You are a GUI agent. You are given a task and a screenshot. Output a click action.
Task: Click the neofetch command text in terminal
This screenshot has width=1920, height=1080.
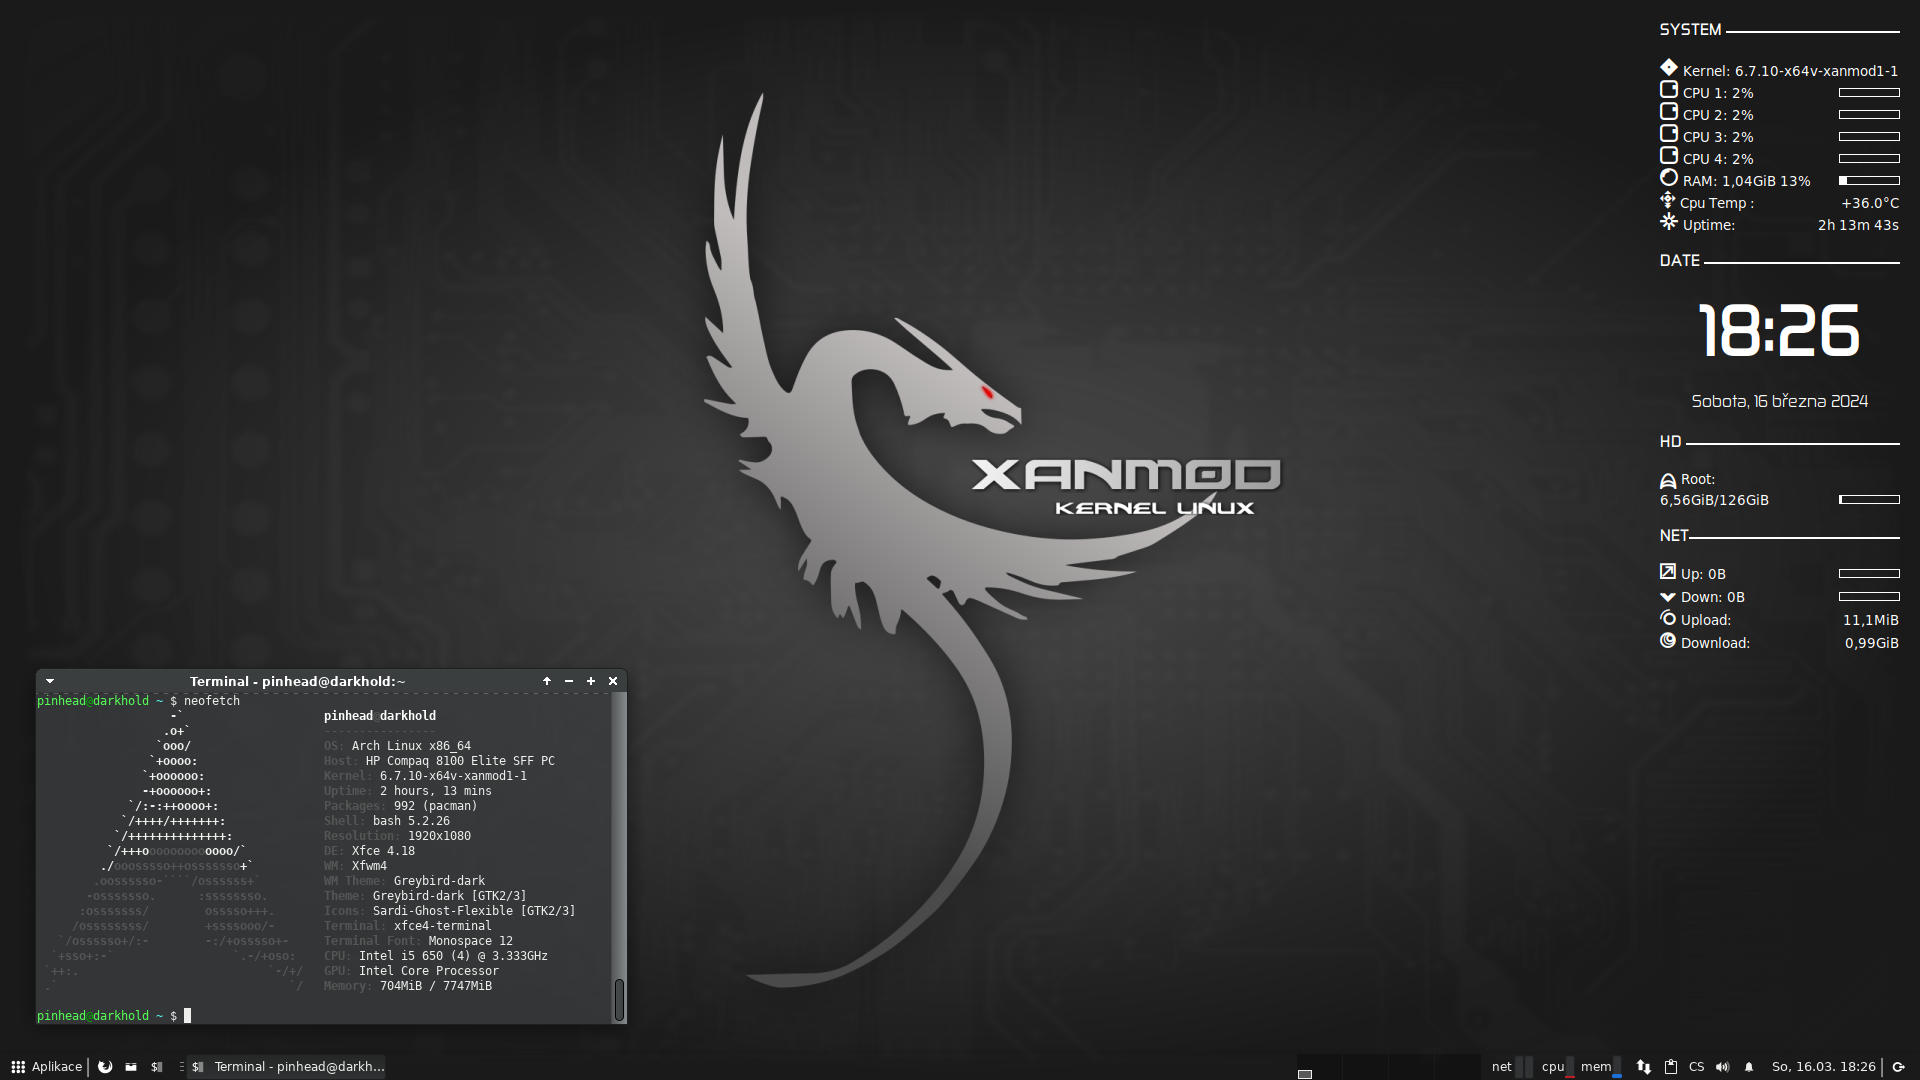click(x=212, y=701)
